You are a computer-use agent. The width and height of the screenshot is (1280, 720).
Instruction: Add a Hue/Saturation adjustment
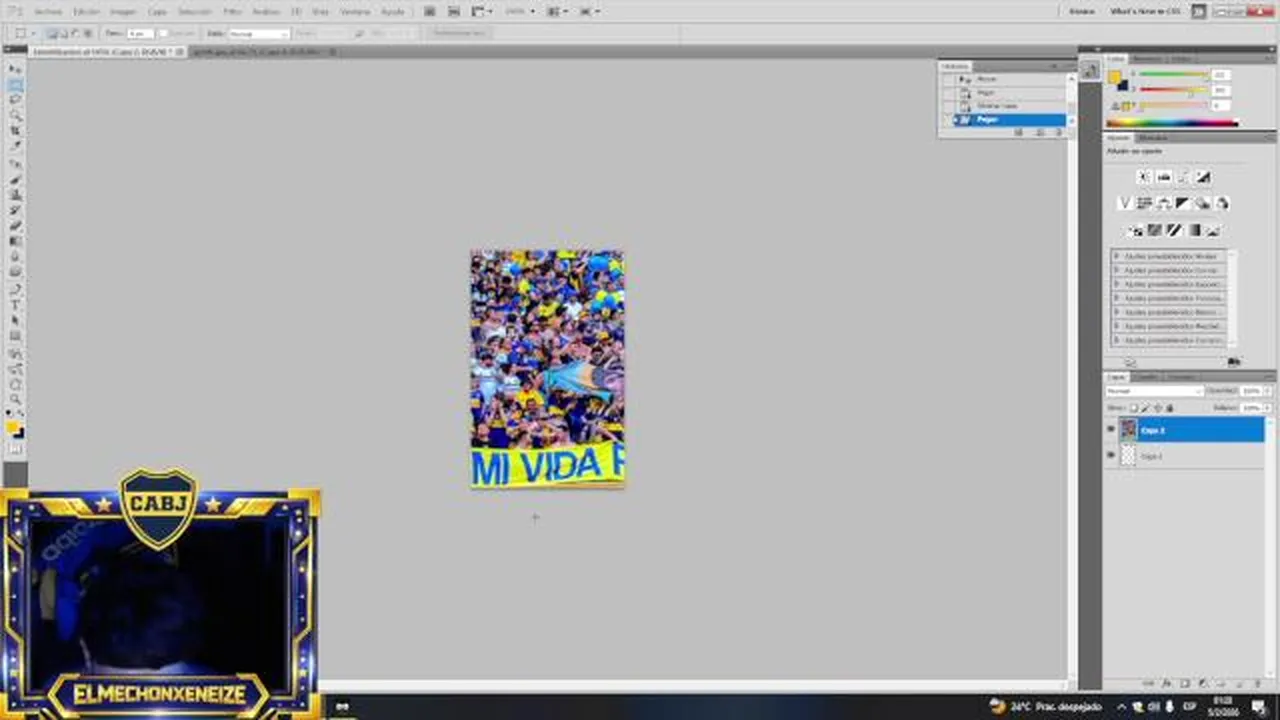pos(1144,203)
